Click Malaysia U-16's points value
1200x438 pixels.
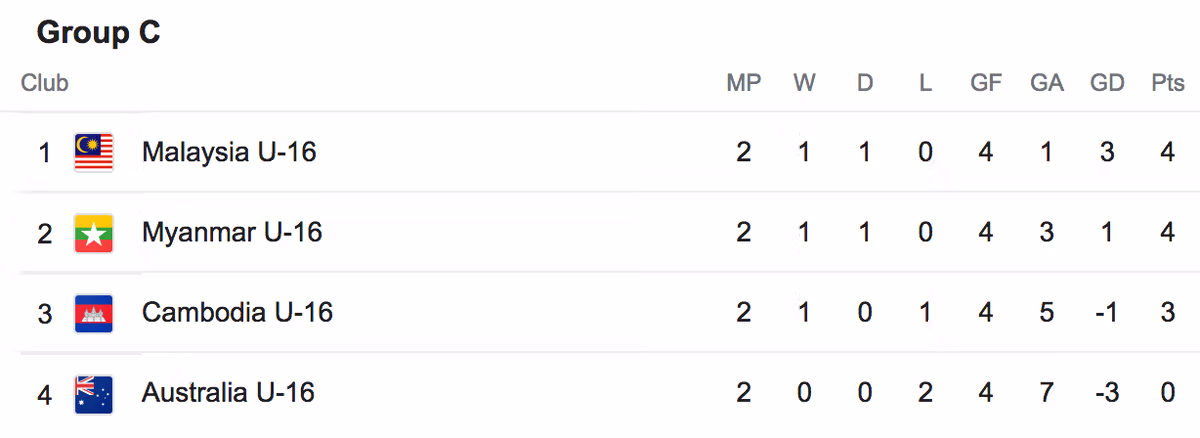click(1167, 153)
